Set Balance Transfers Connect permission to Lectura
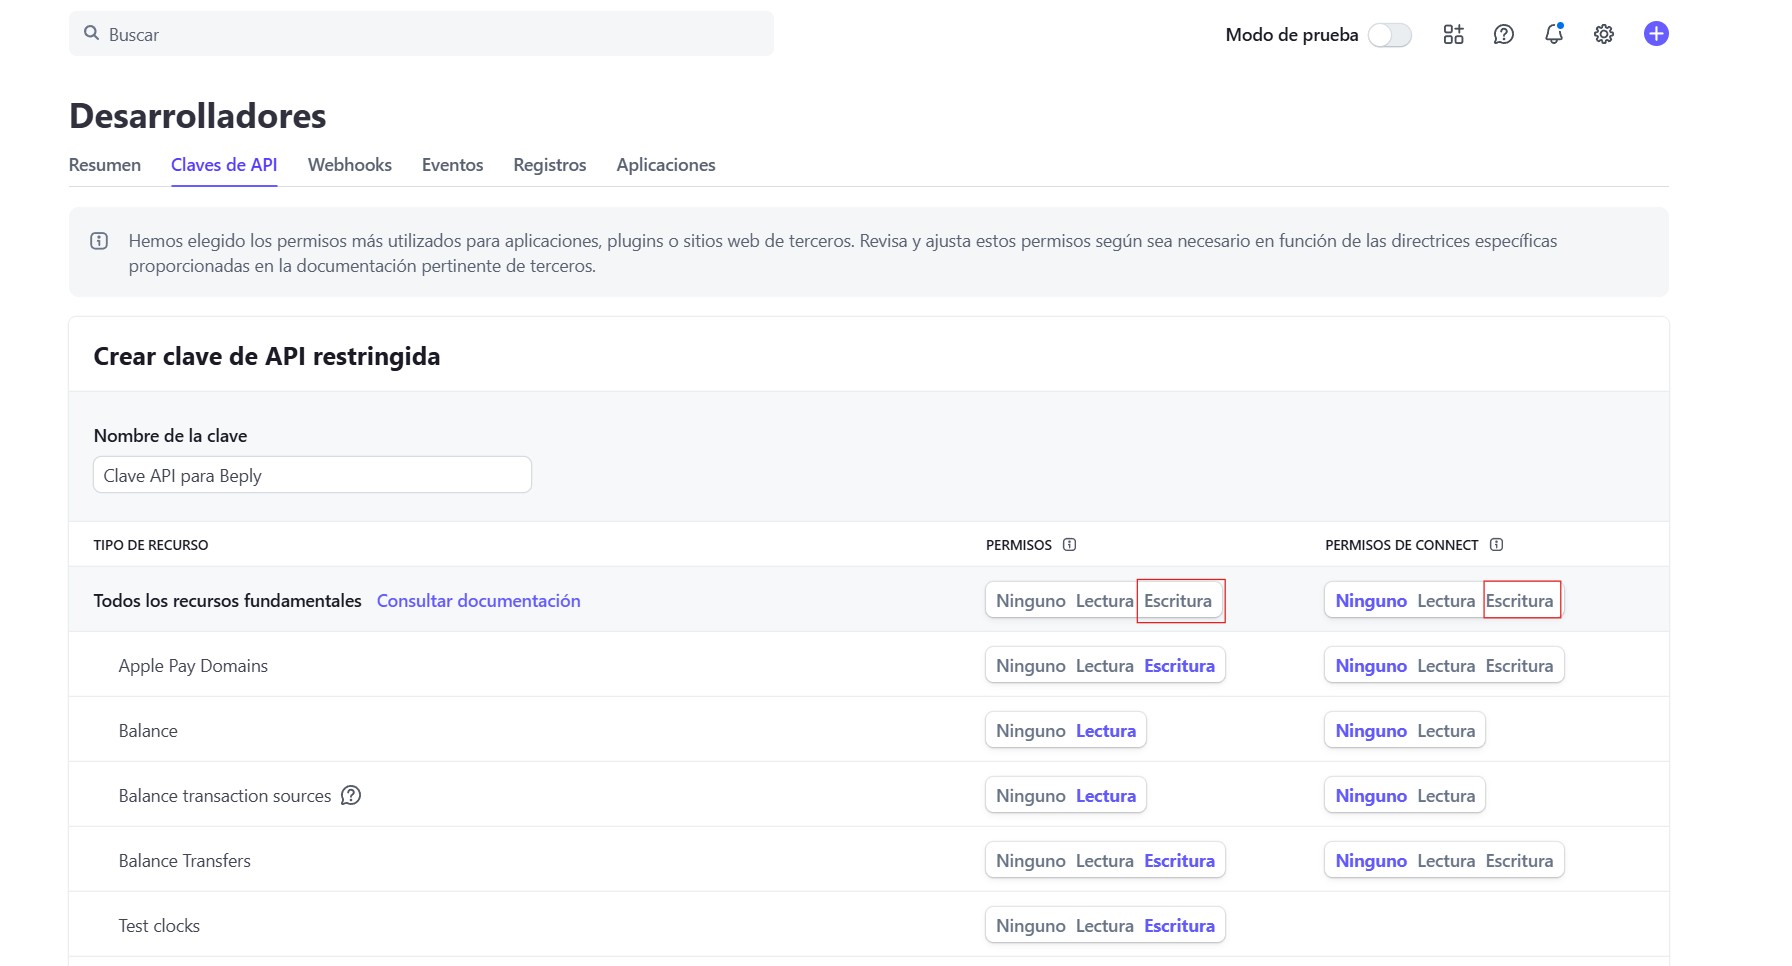Viewport: 1792px width, 966px height. click(x=1446, y=861)
